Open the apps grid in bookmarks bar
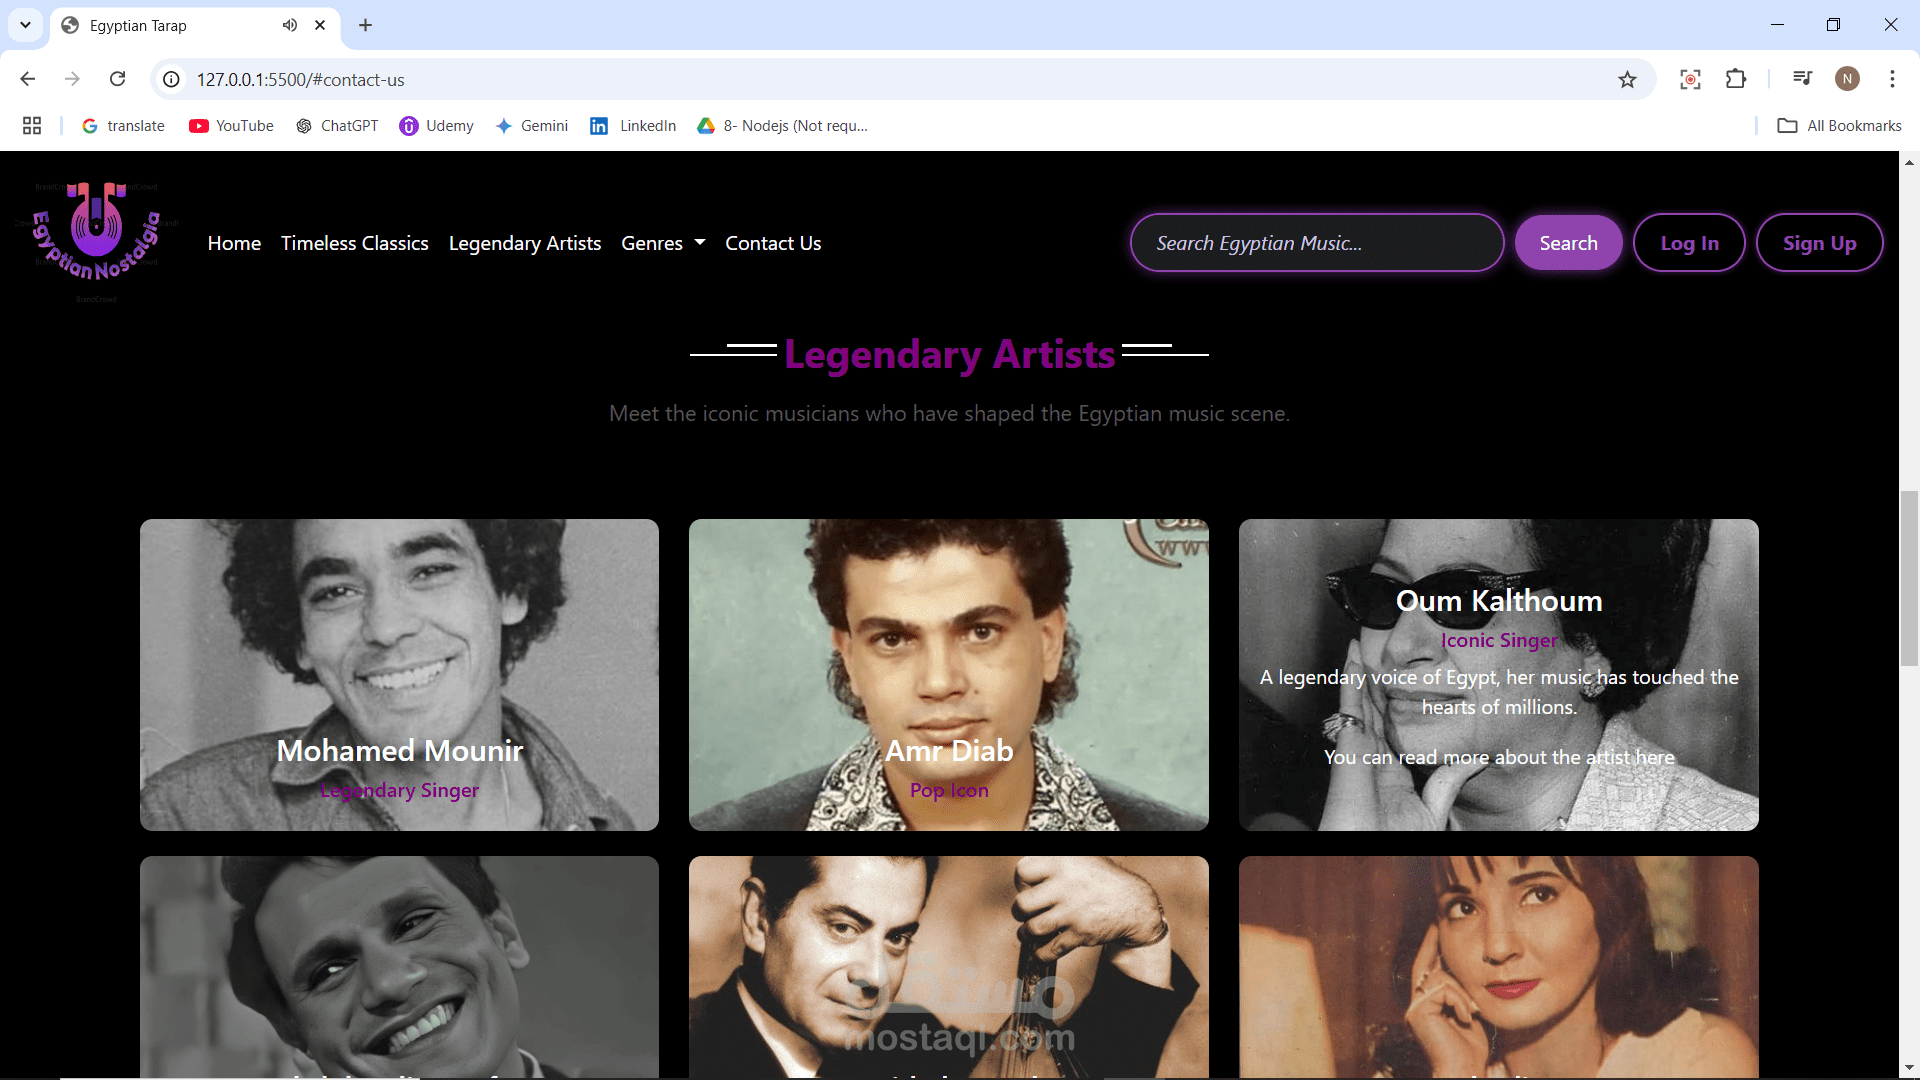This screenshot has height=1080, width=1920. 32,125
